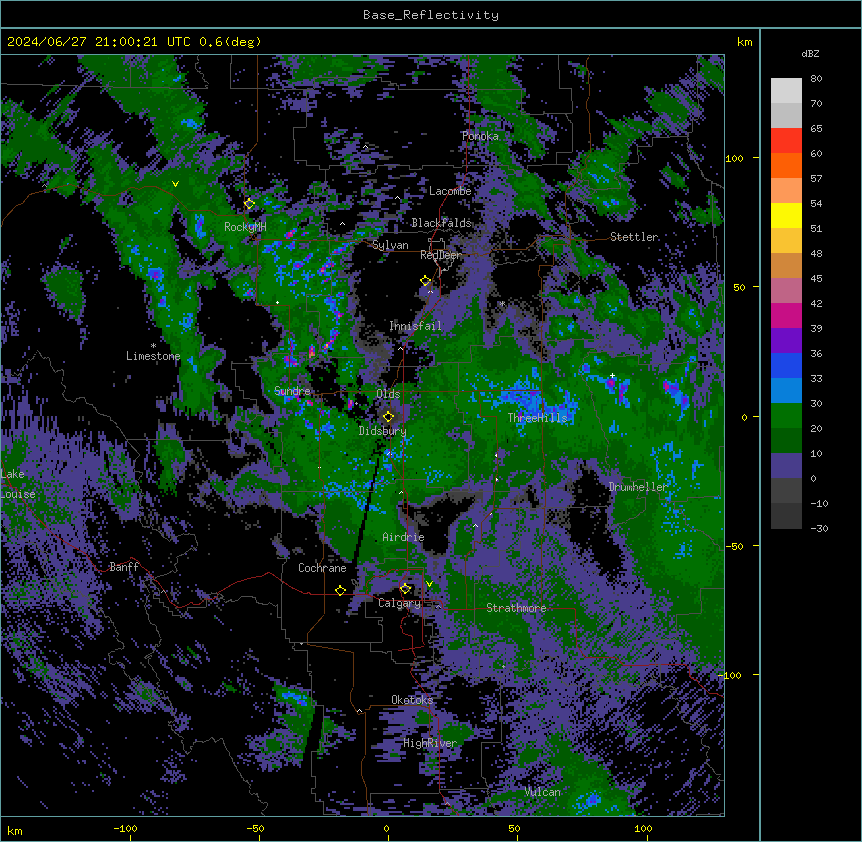
Task: Select the Sundre label
Action: pyautogui.click(x=292, y=391)
